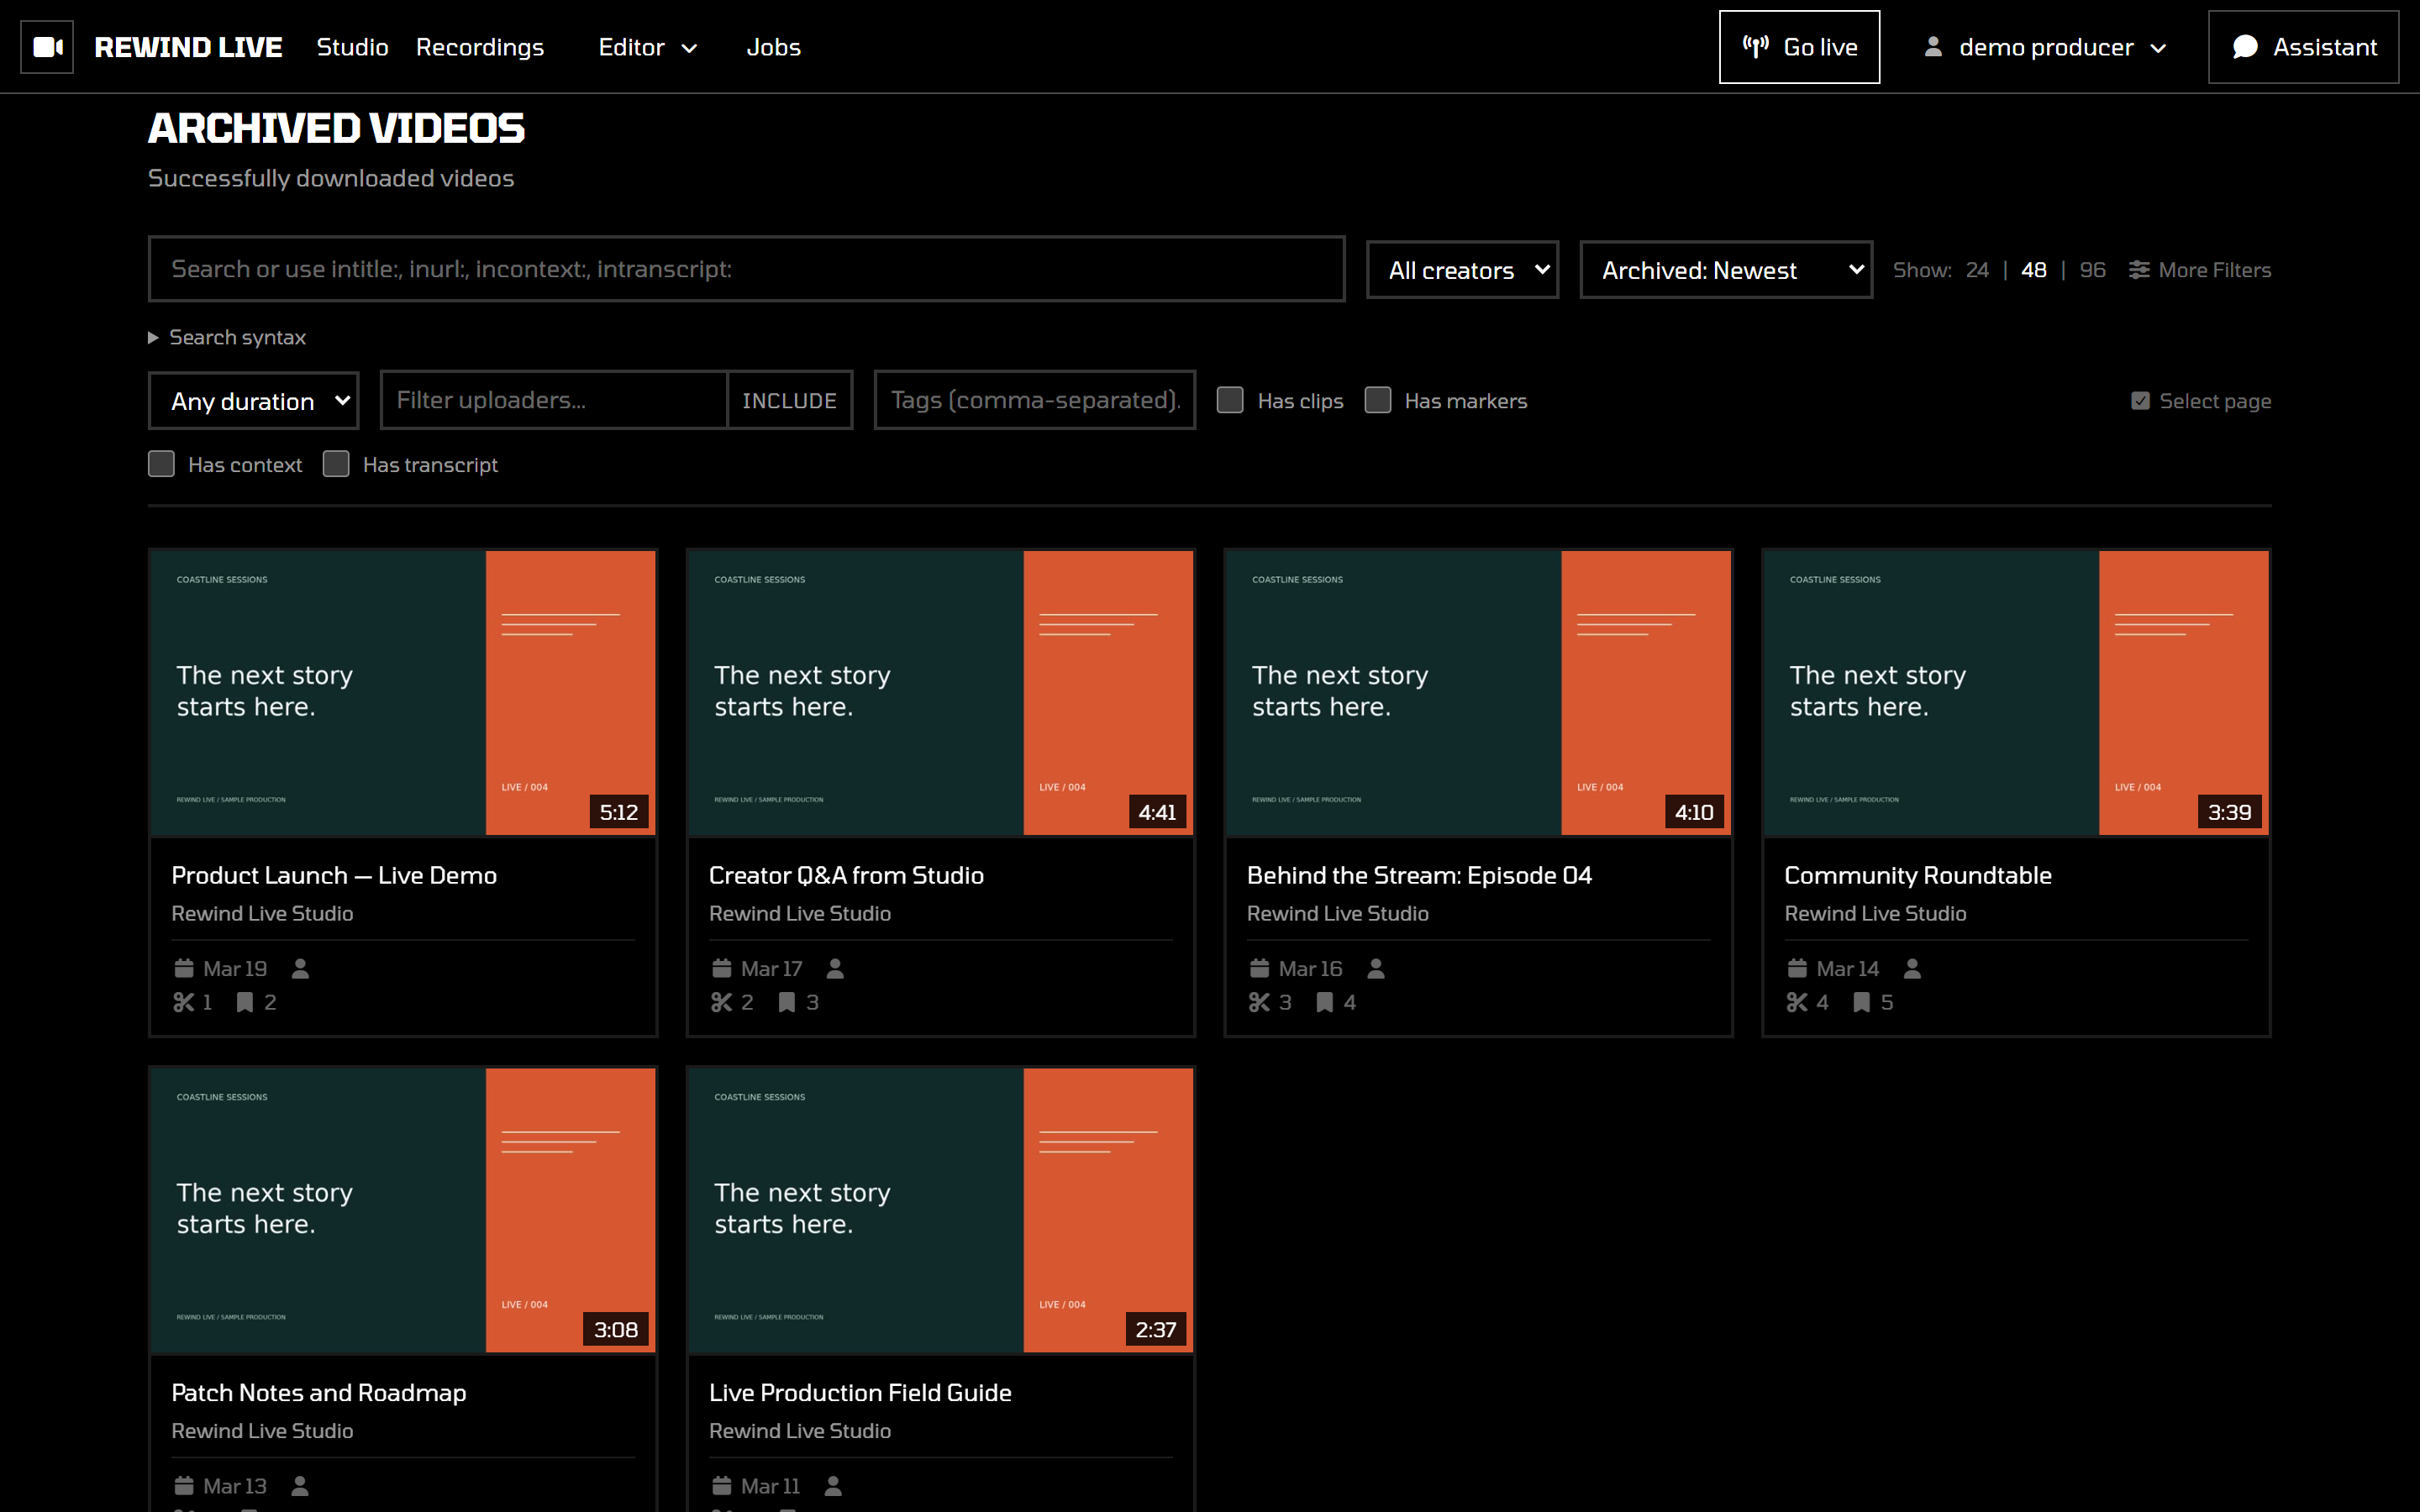Click the markers bookmark icon on Product Launch card
Viewport: 2420px width, 1512px height.
244,1002
